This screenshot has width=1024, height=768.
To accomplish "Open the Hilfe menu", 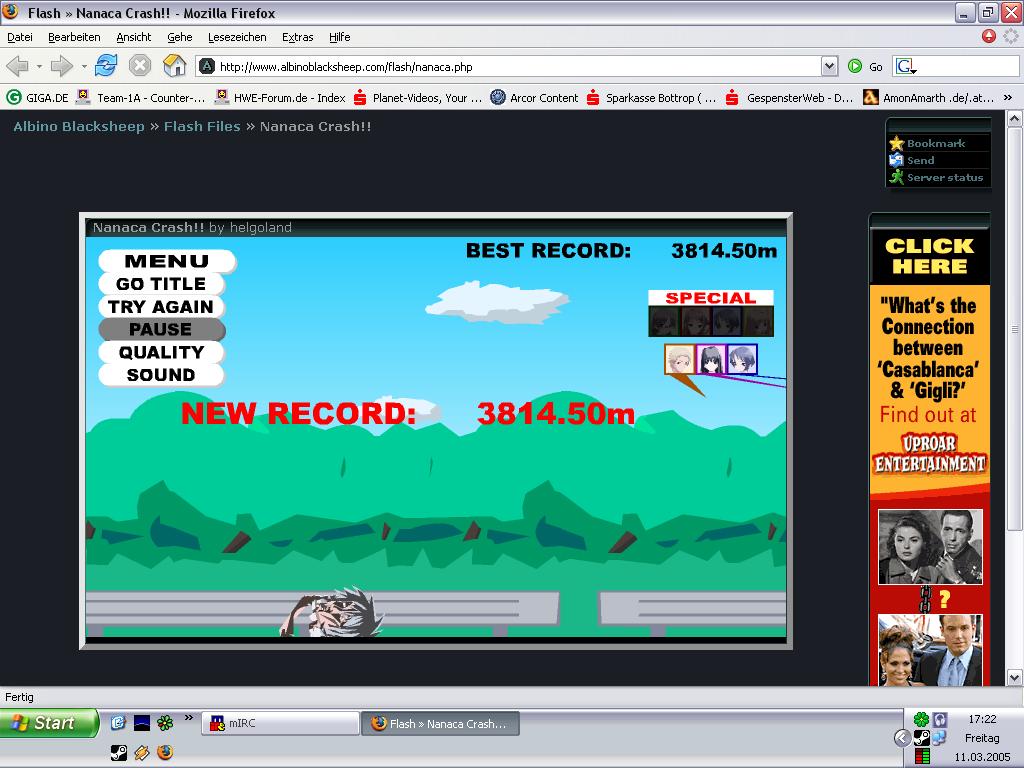I will point(340,37).
